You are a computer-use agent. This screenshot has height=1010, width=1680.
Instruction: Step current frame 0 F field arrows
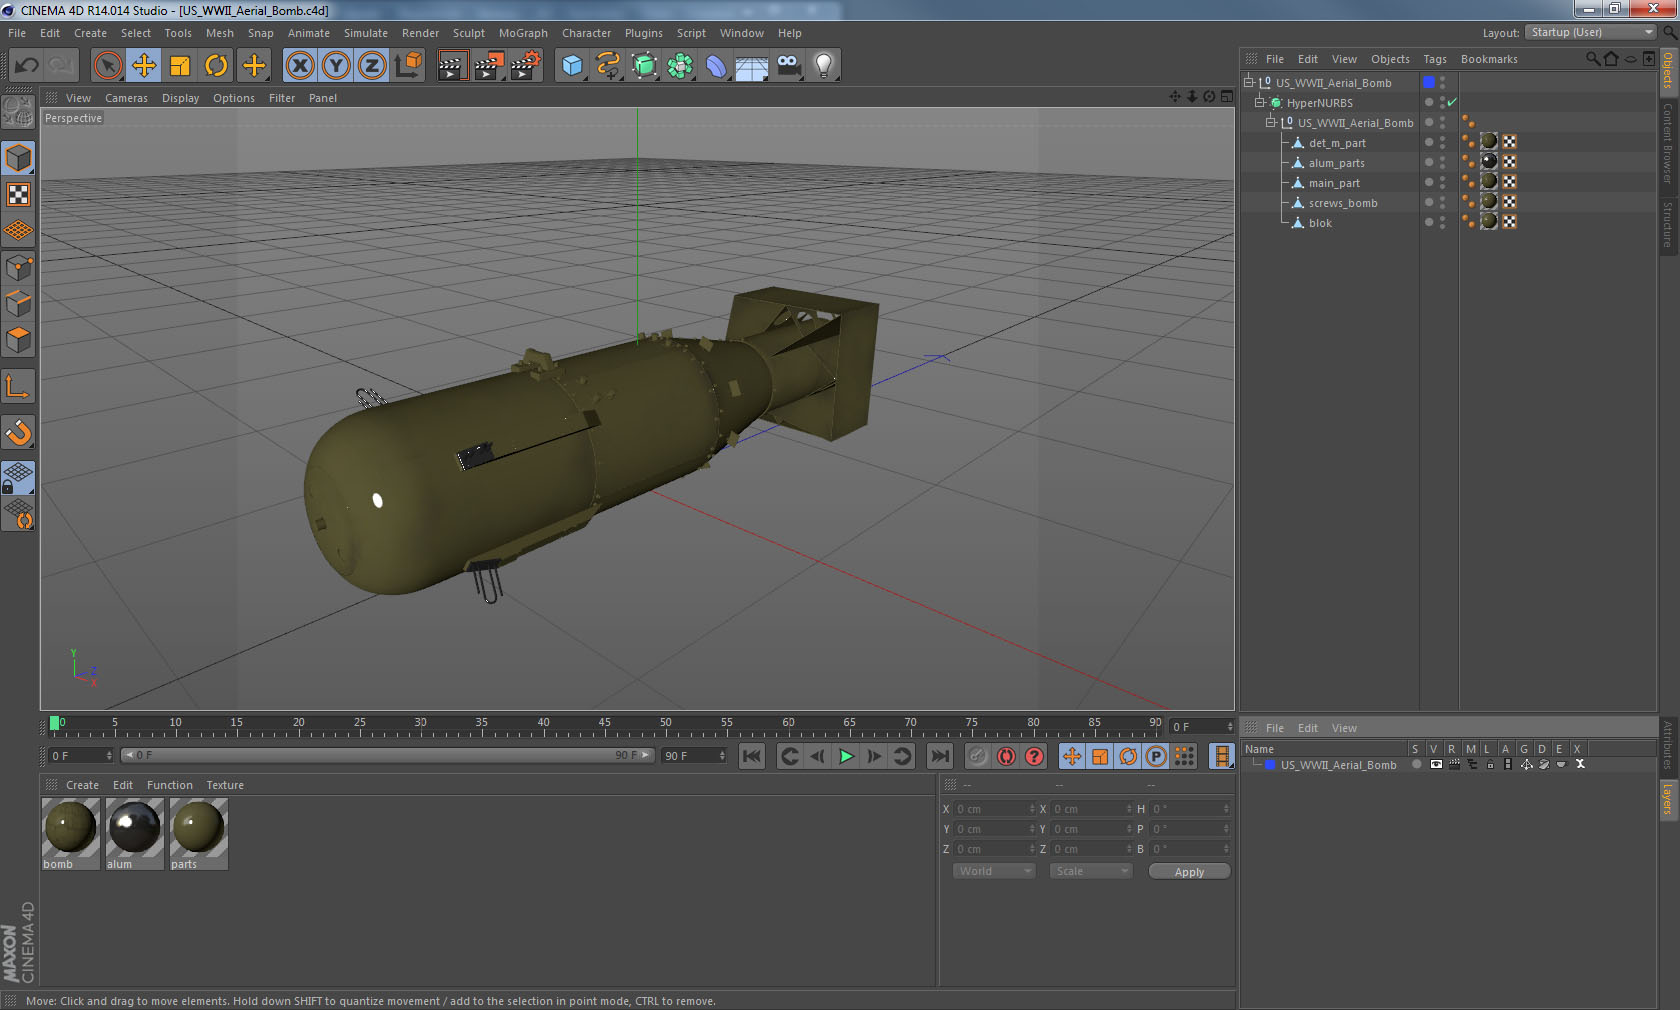coord(1230,727)
